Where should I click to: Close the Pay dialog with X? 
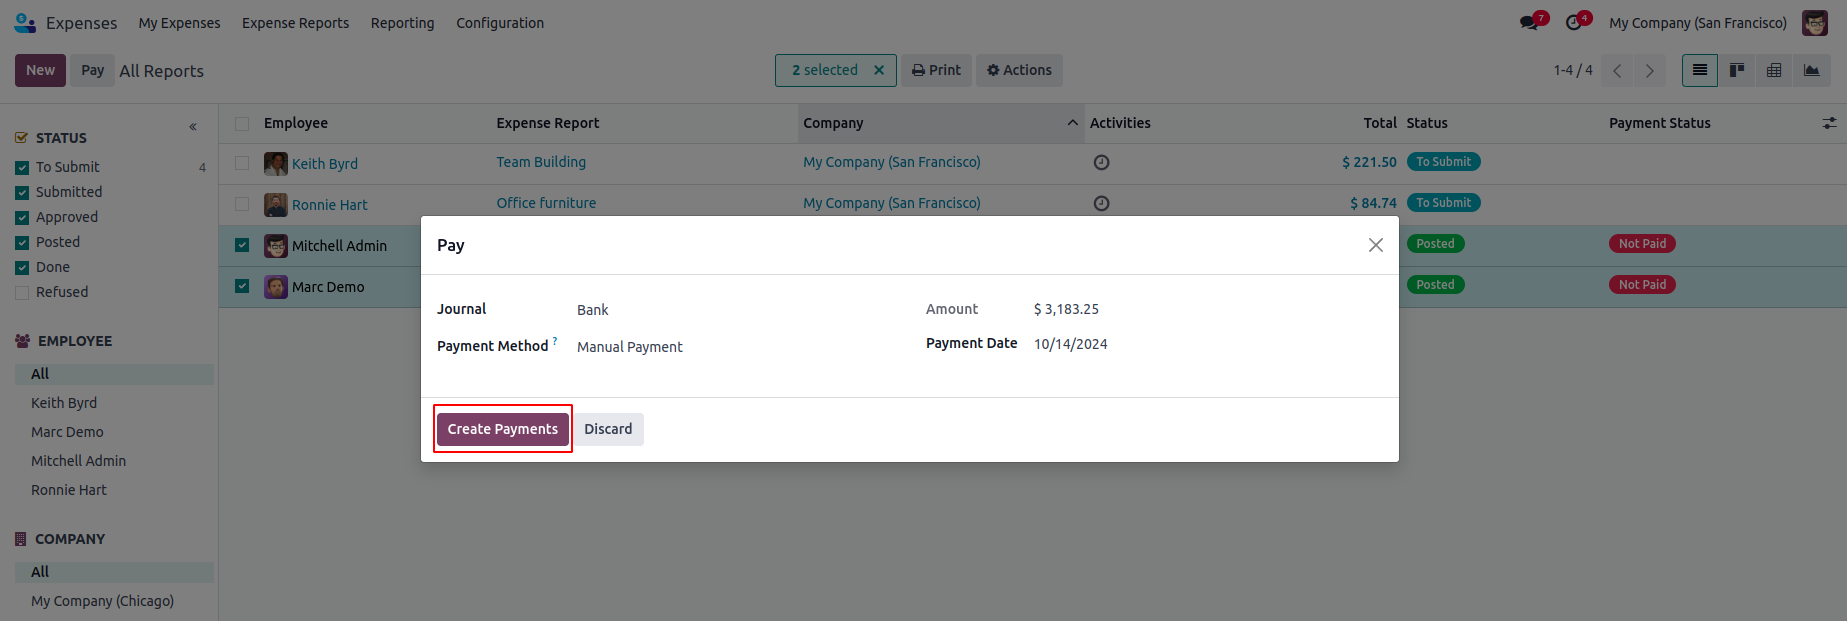tap(1376, 245)
